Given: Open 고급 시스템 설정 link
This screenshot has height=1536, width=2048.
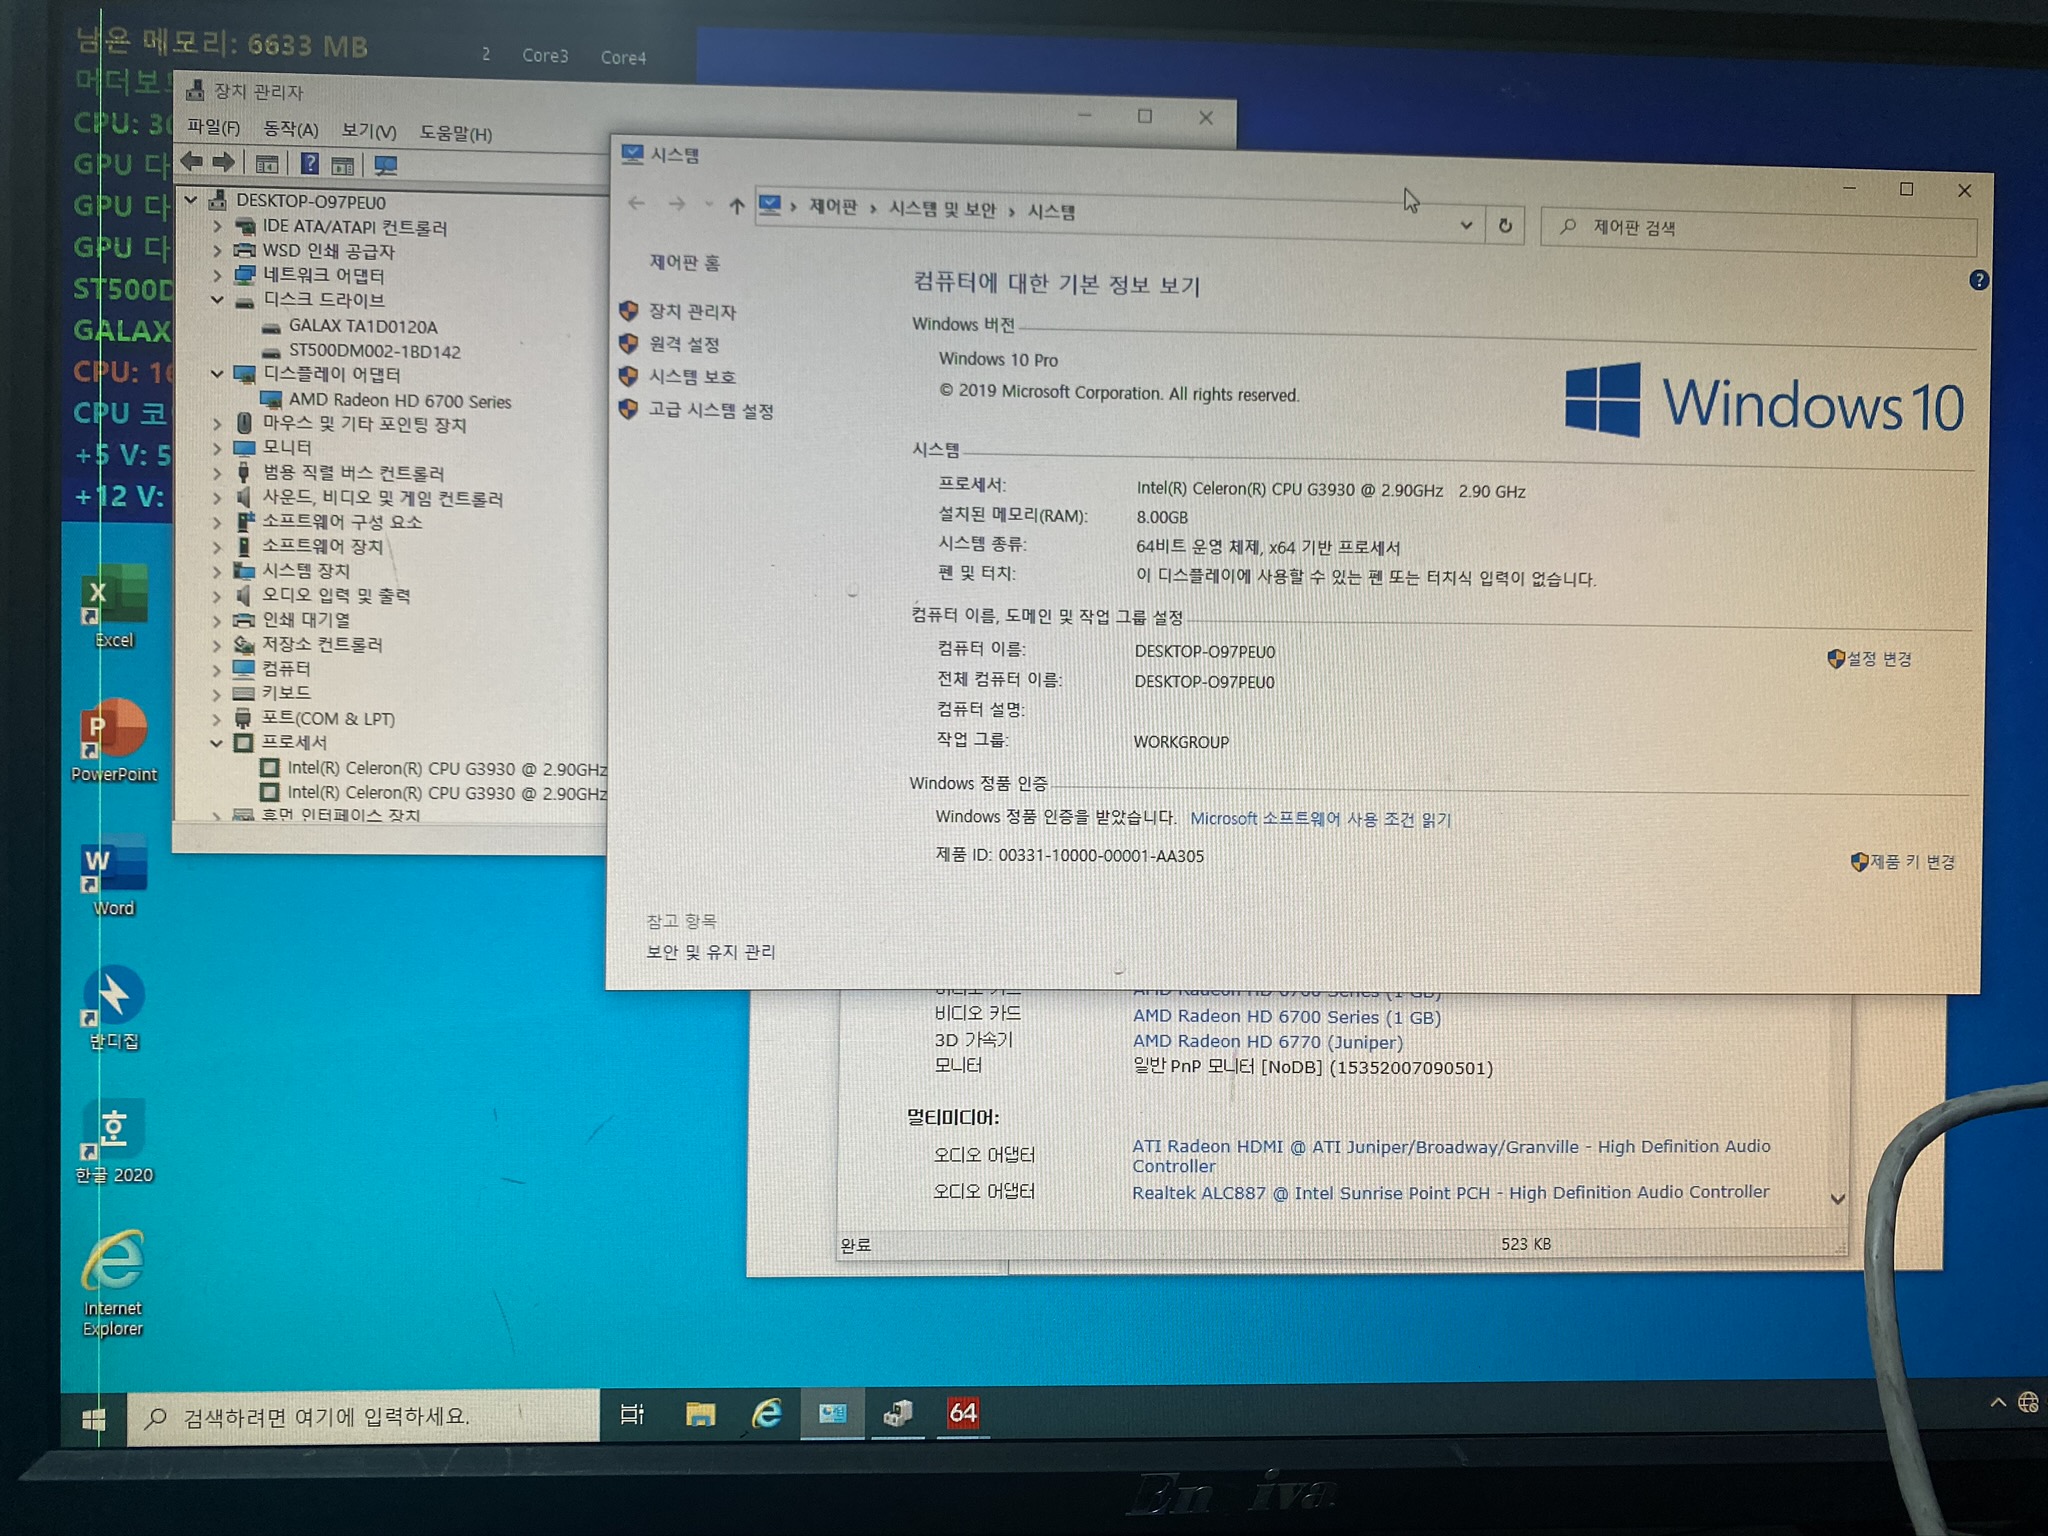Looking at the screenshot, I should point(710,410).
